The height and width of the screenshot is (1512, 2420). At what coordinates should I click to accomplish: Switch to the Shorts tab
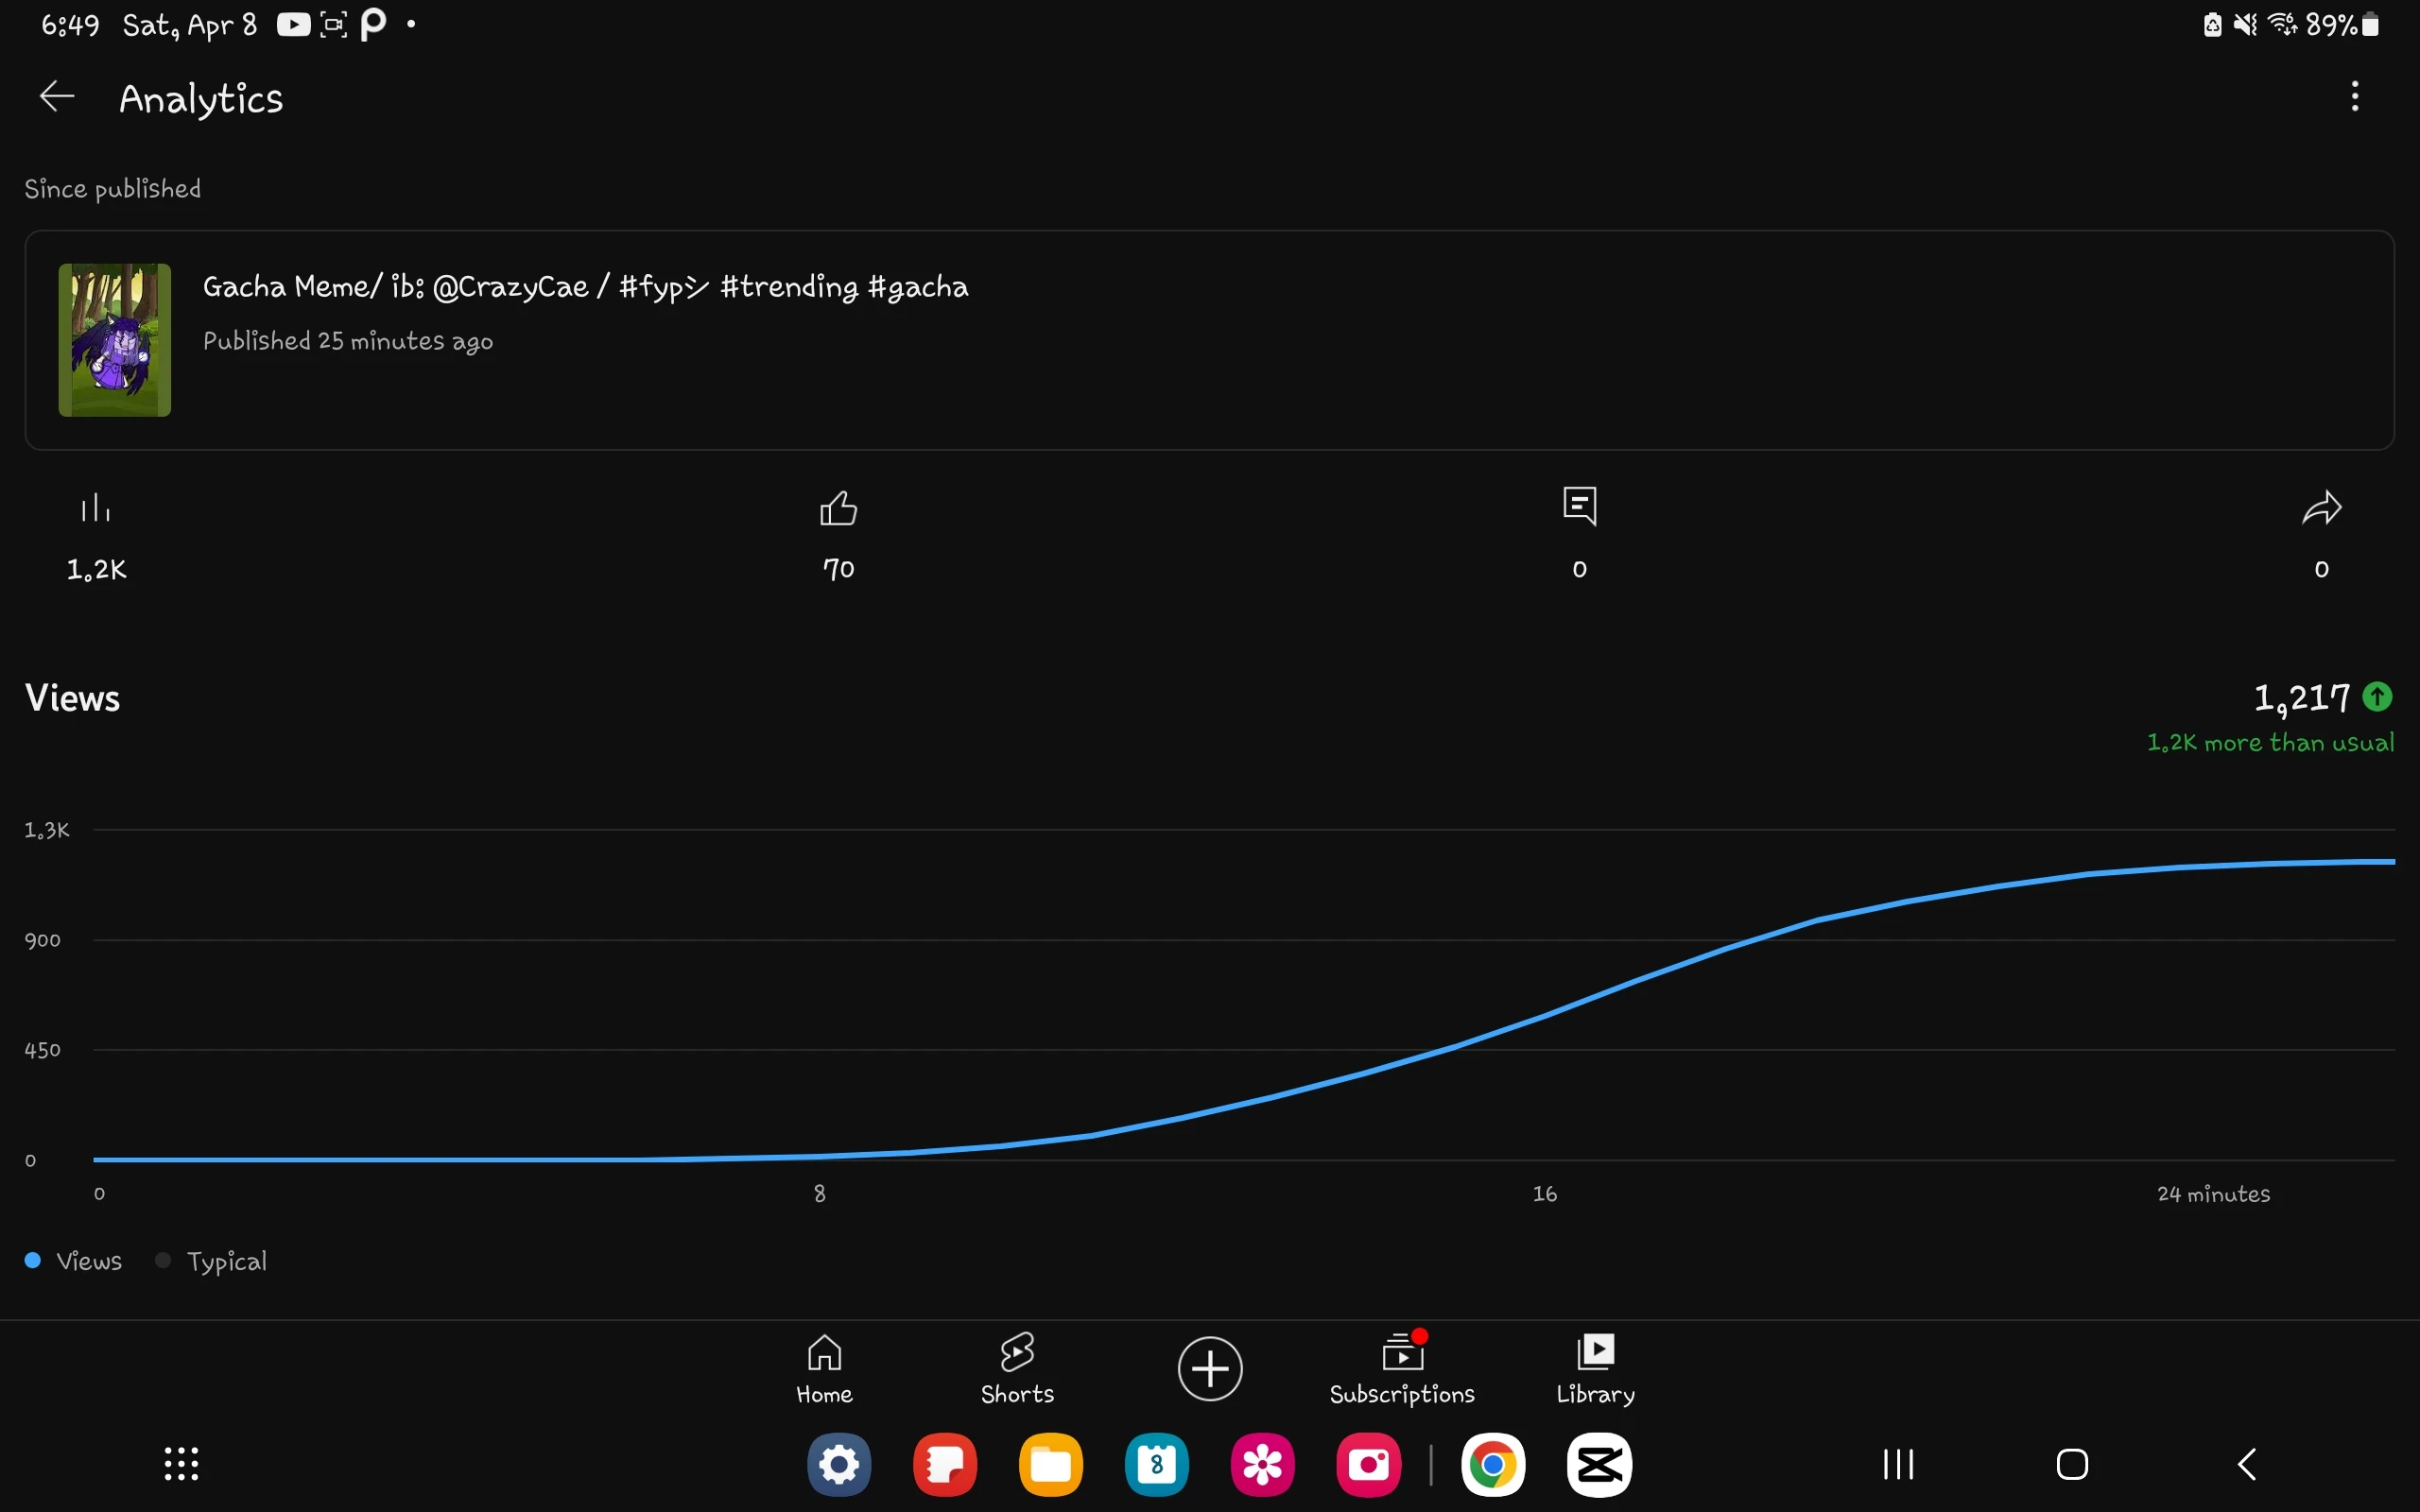pyautogui.click(x=1017, y=1368)
